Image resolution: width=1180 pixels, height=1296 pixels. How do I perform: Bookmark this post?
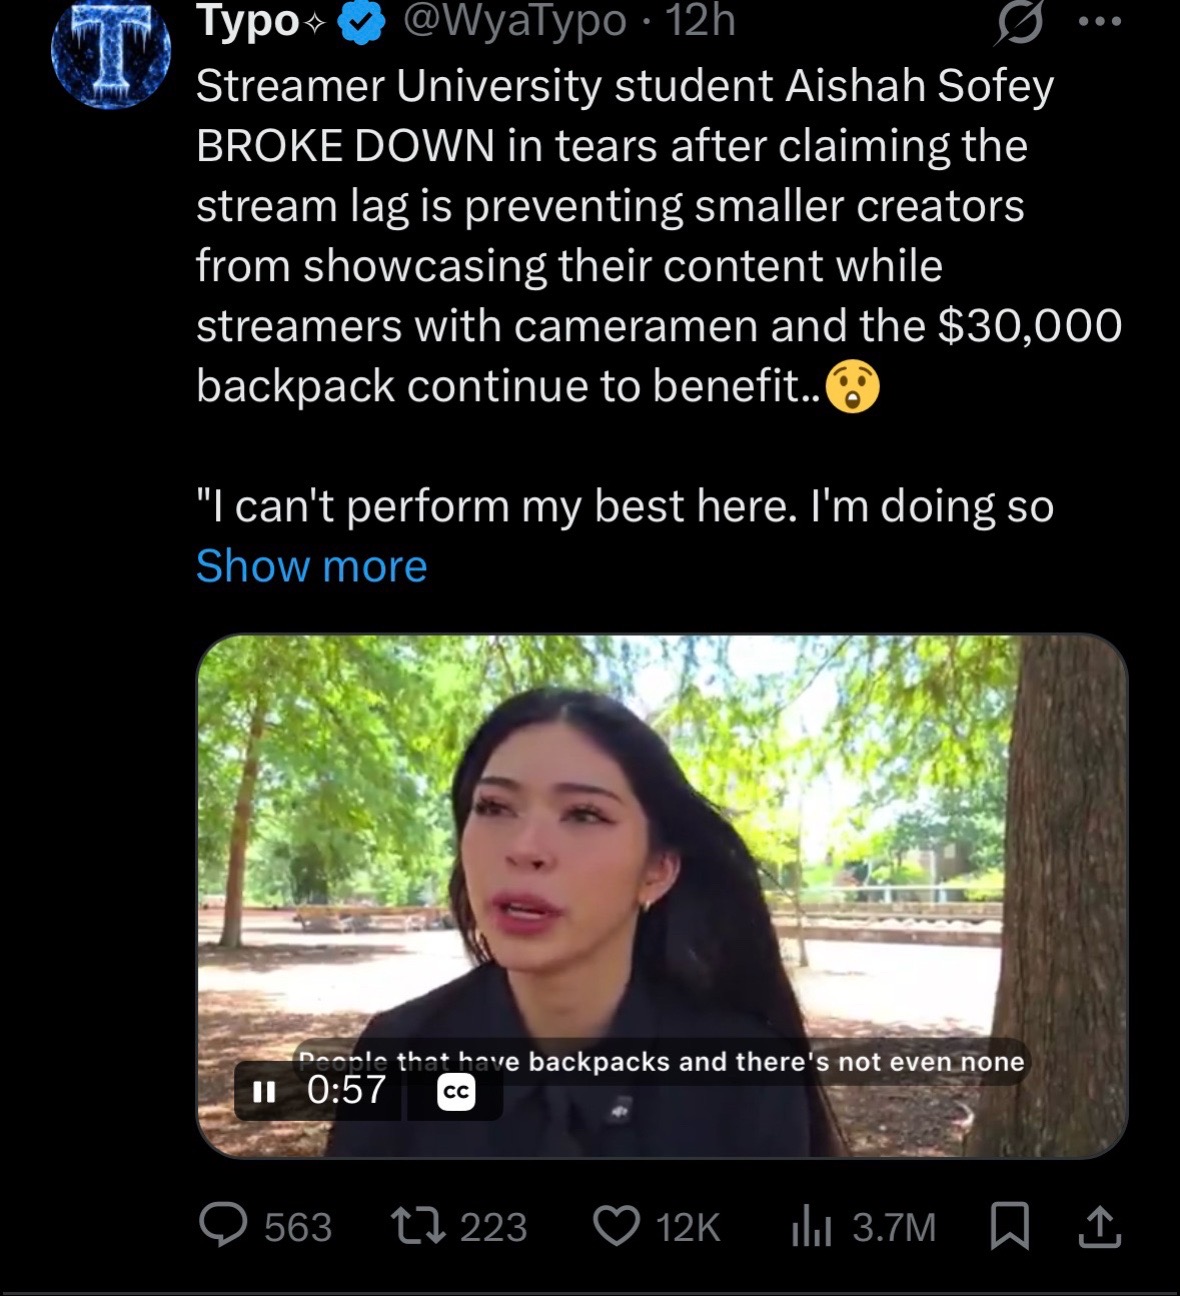point(1009,1227)
